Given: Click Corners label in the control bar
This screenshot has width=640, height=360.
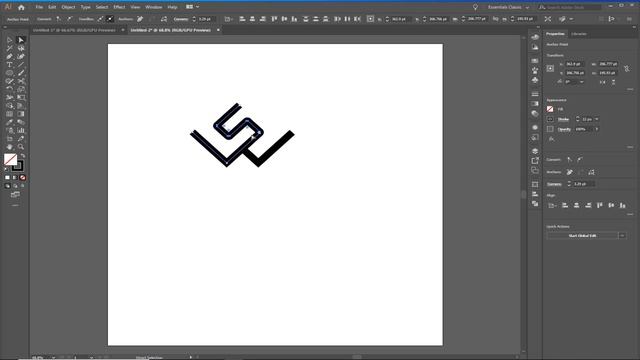Looking at the screenshot, I should [180, 19].
